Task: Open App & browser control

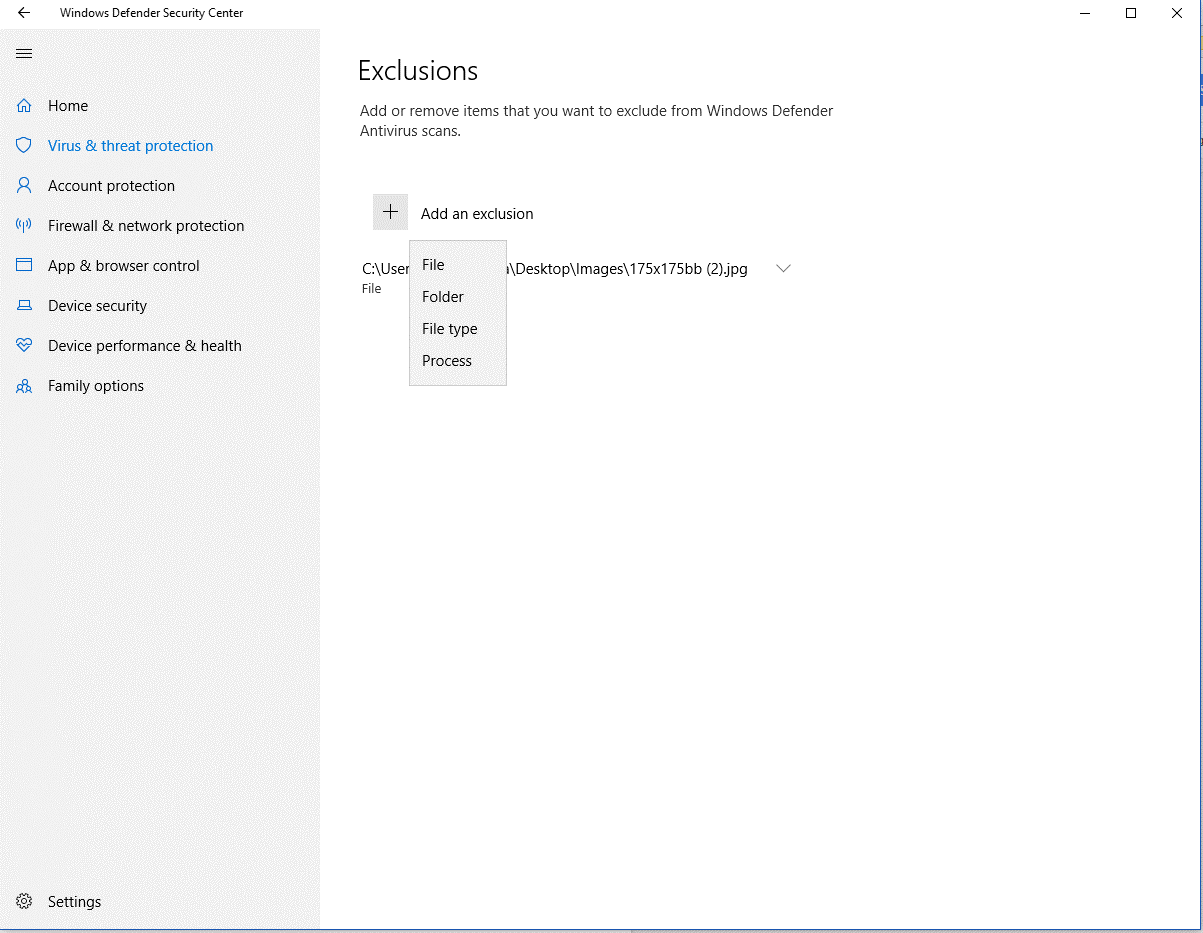Action: (x=124, y=265)
